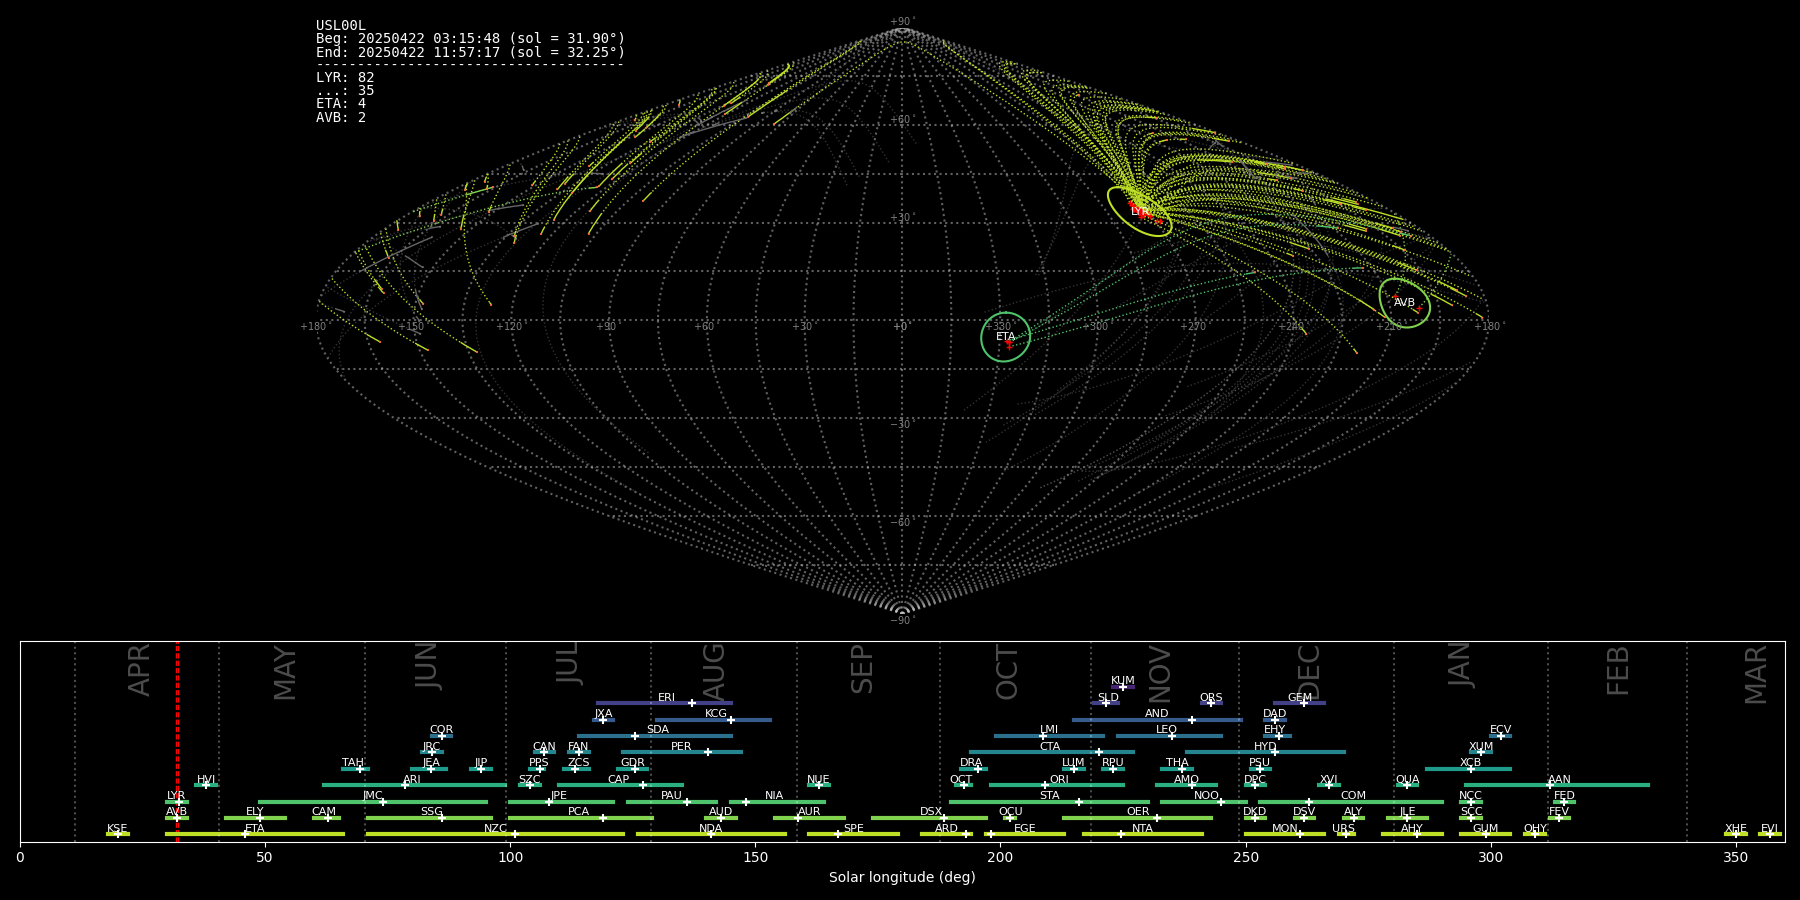Viewport: 1800px width, 900px height.
Task: Click the USL00L station title text
Action: (x=341, y=26)
